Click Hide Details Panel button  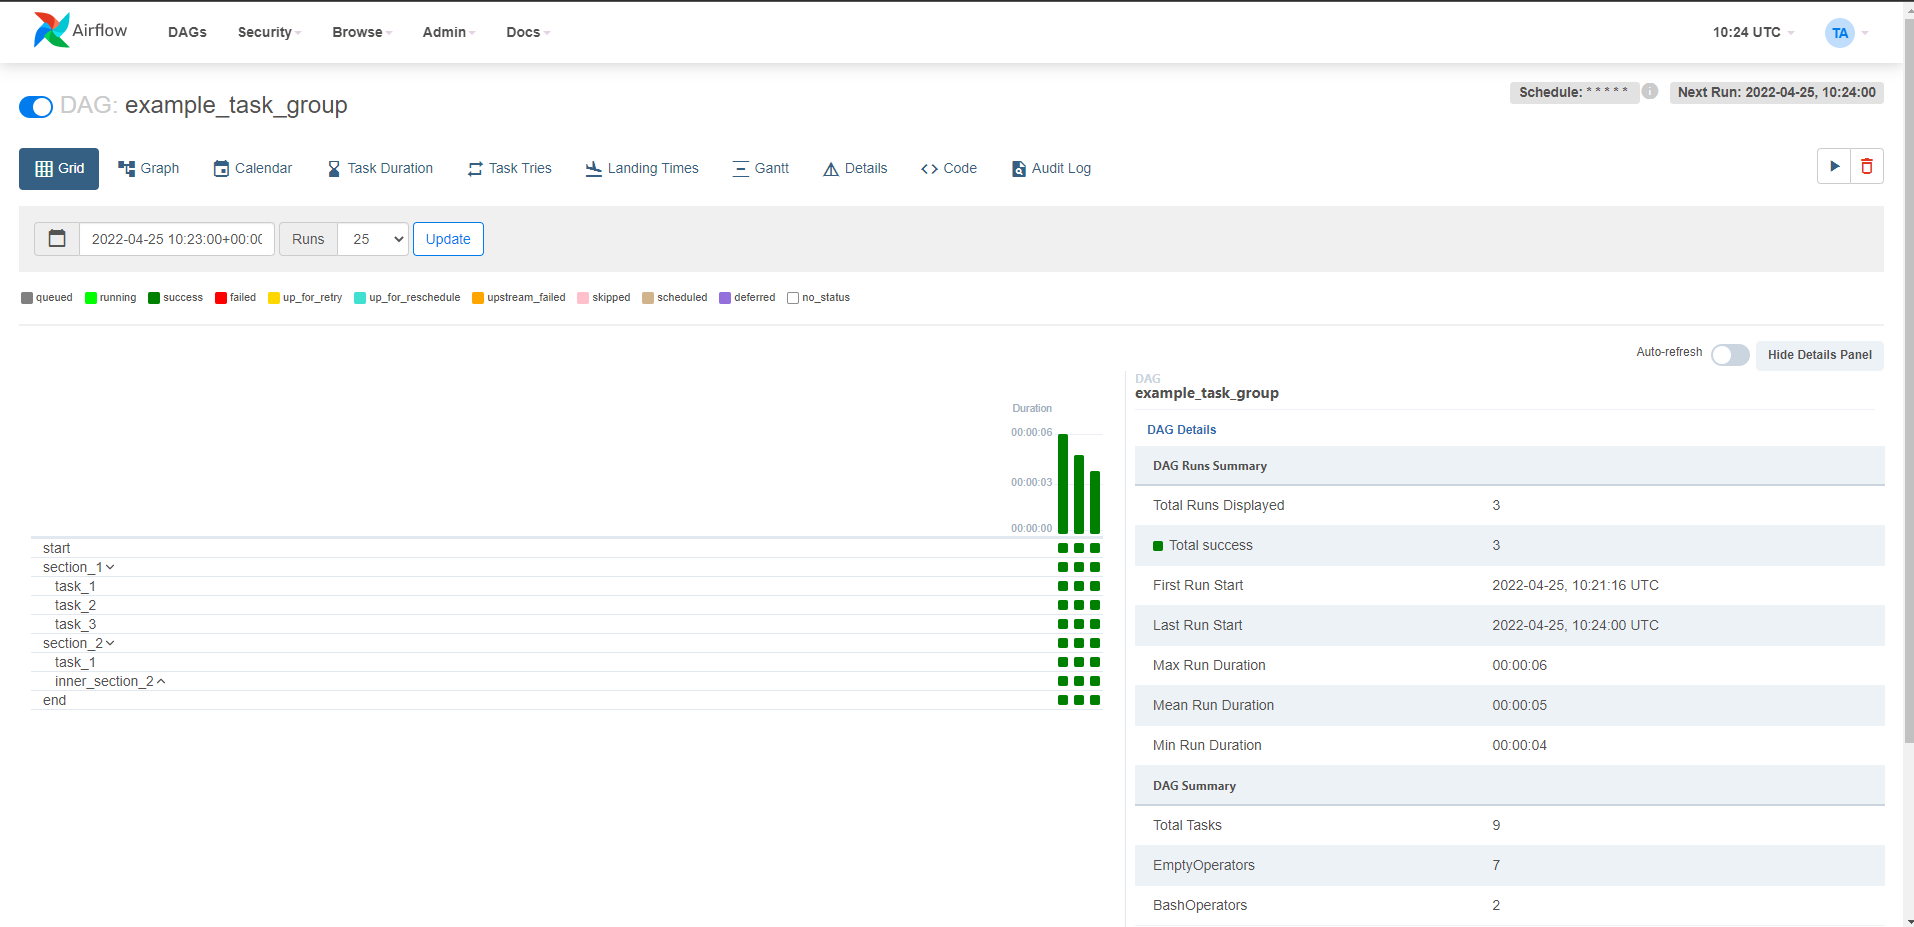[x=1819, y=355]
